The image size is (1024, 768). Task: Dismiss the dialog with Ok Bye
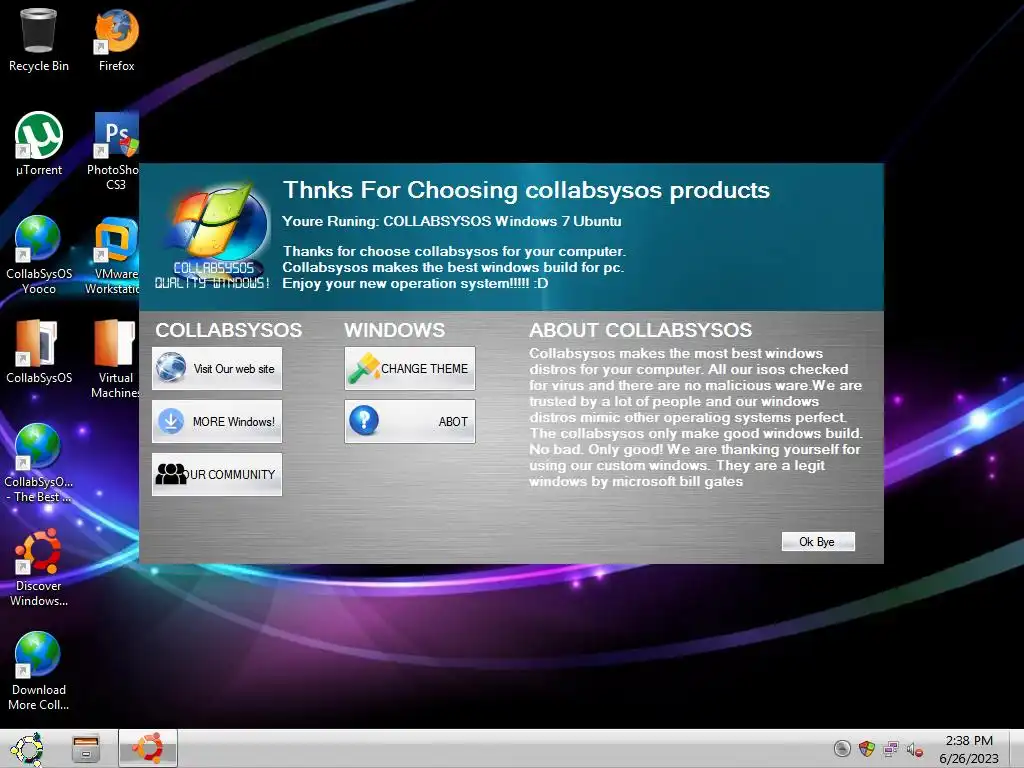[x=818, y=541]
